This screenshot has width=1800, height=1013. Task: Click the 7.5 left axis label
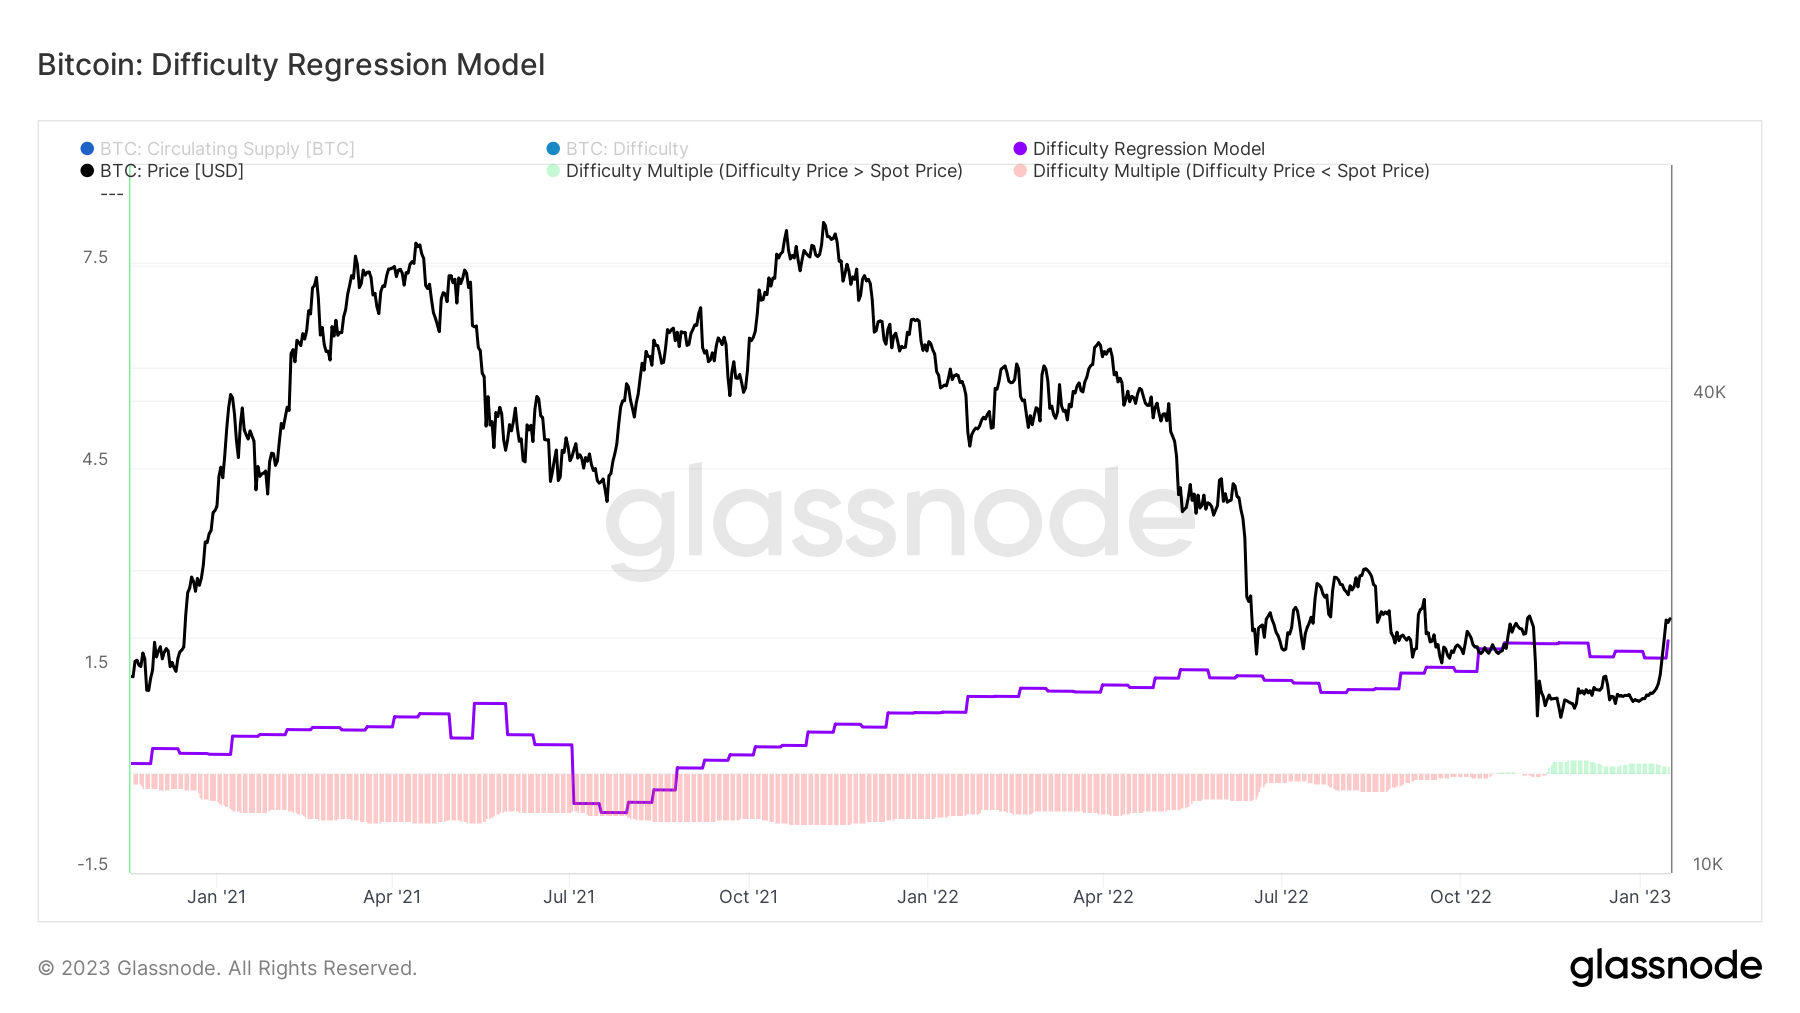(95, 258)
